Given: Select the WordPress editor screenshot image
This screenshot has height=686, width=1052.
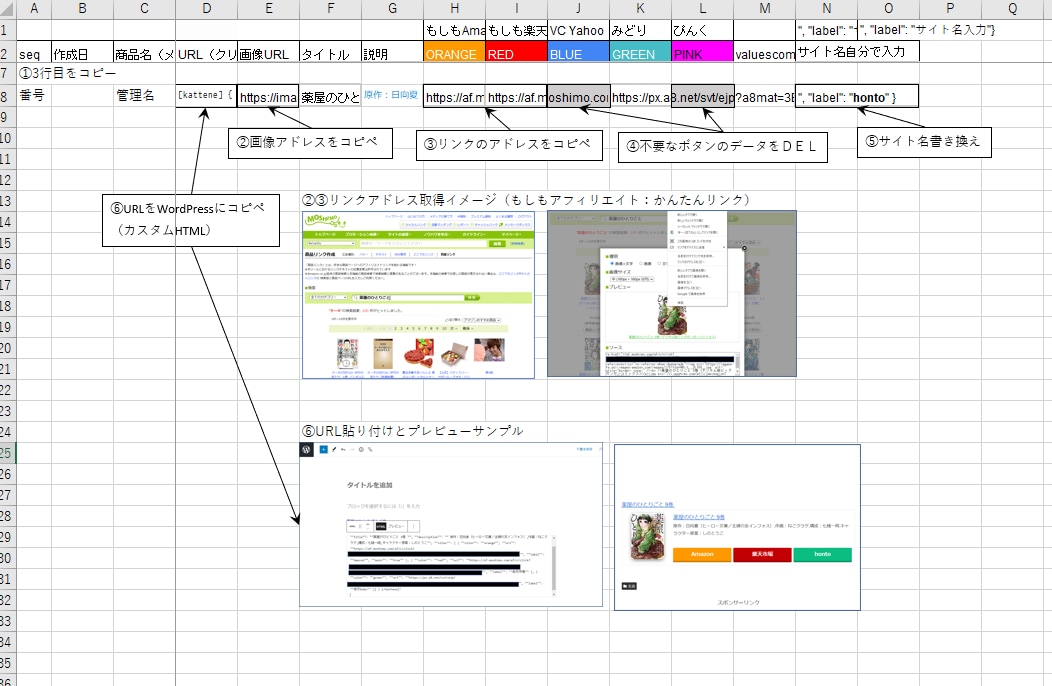Looking at the screenshot, I should [x=451, y=524].
